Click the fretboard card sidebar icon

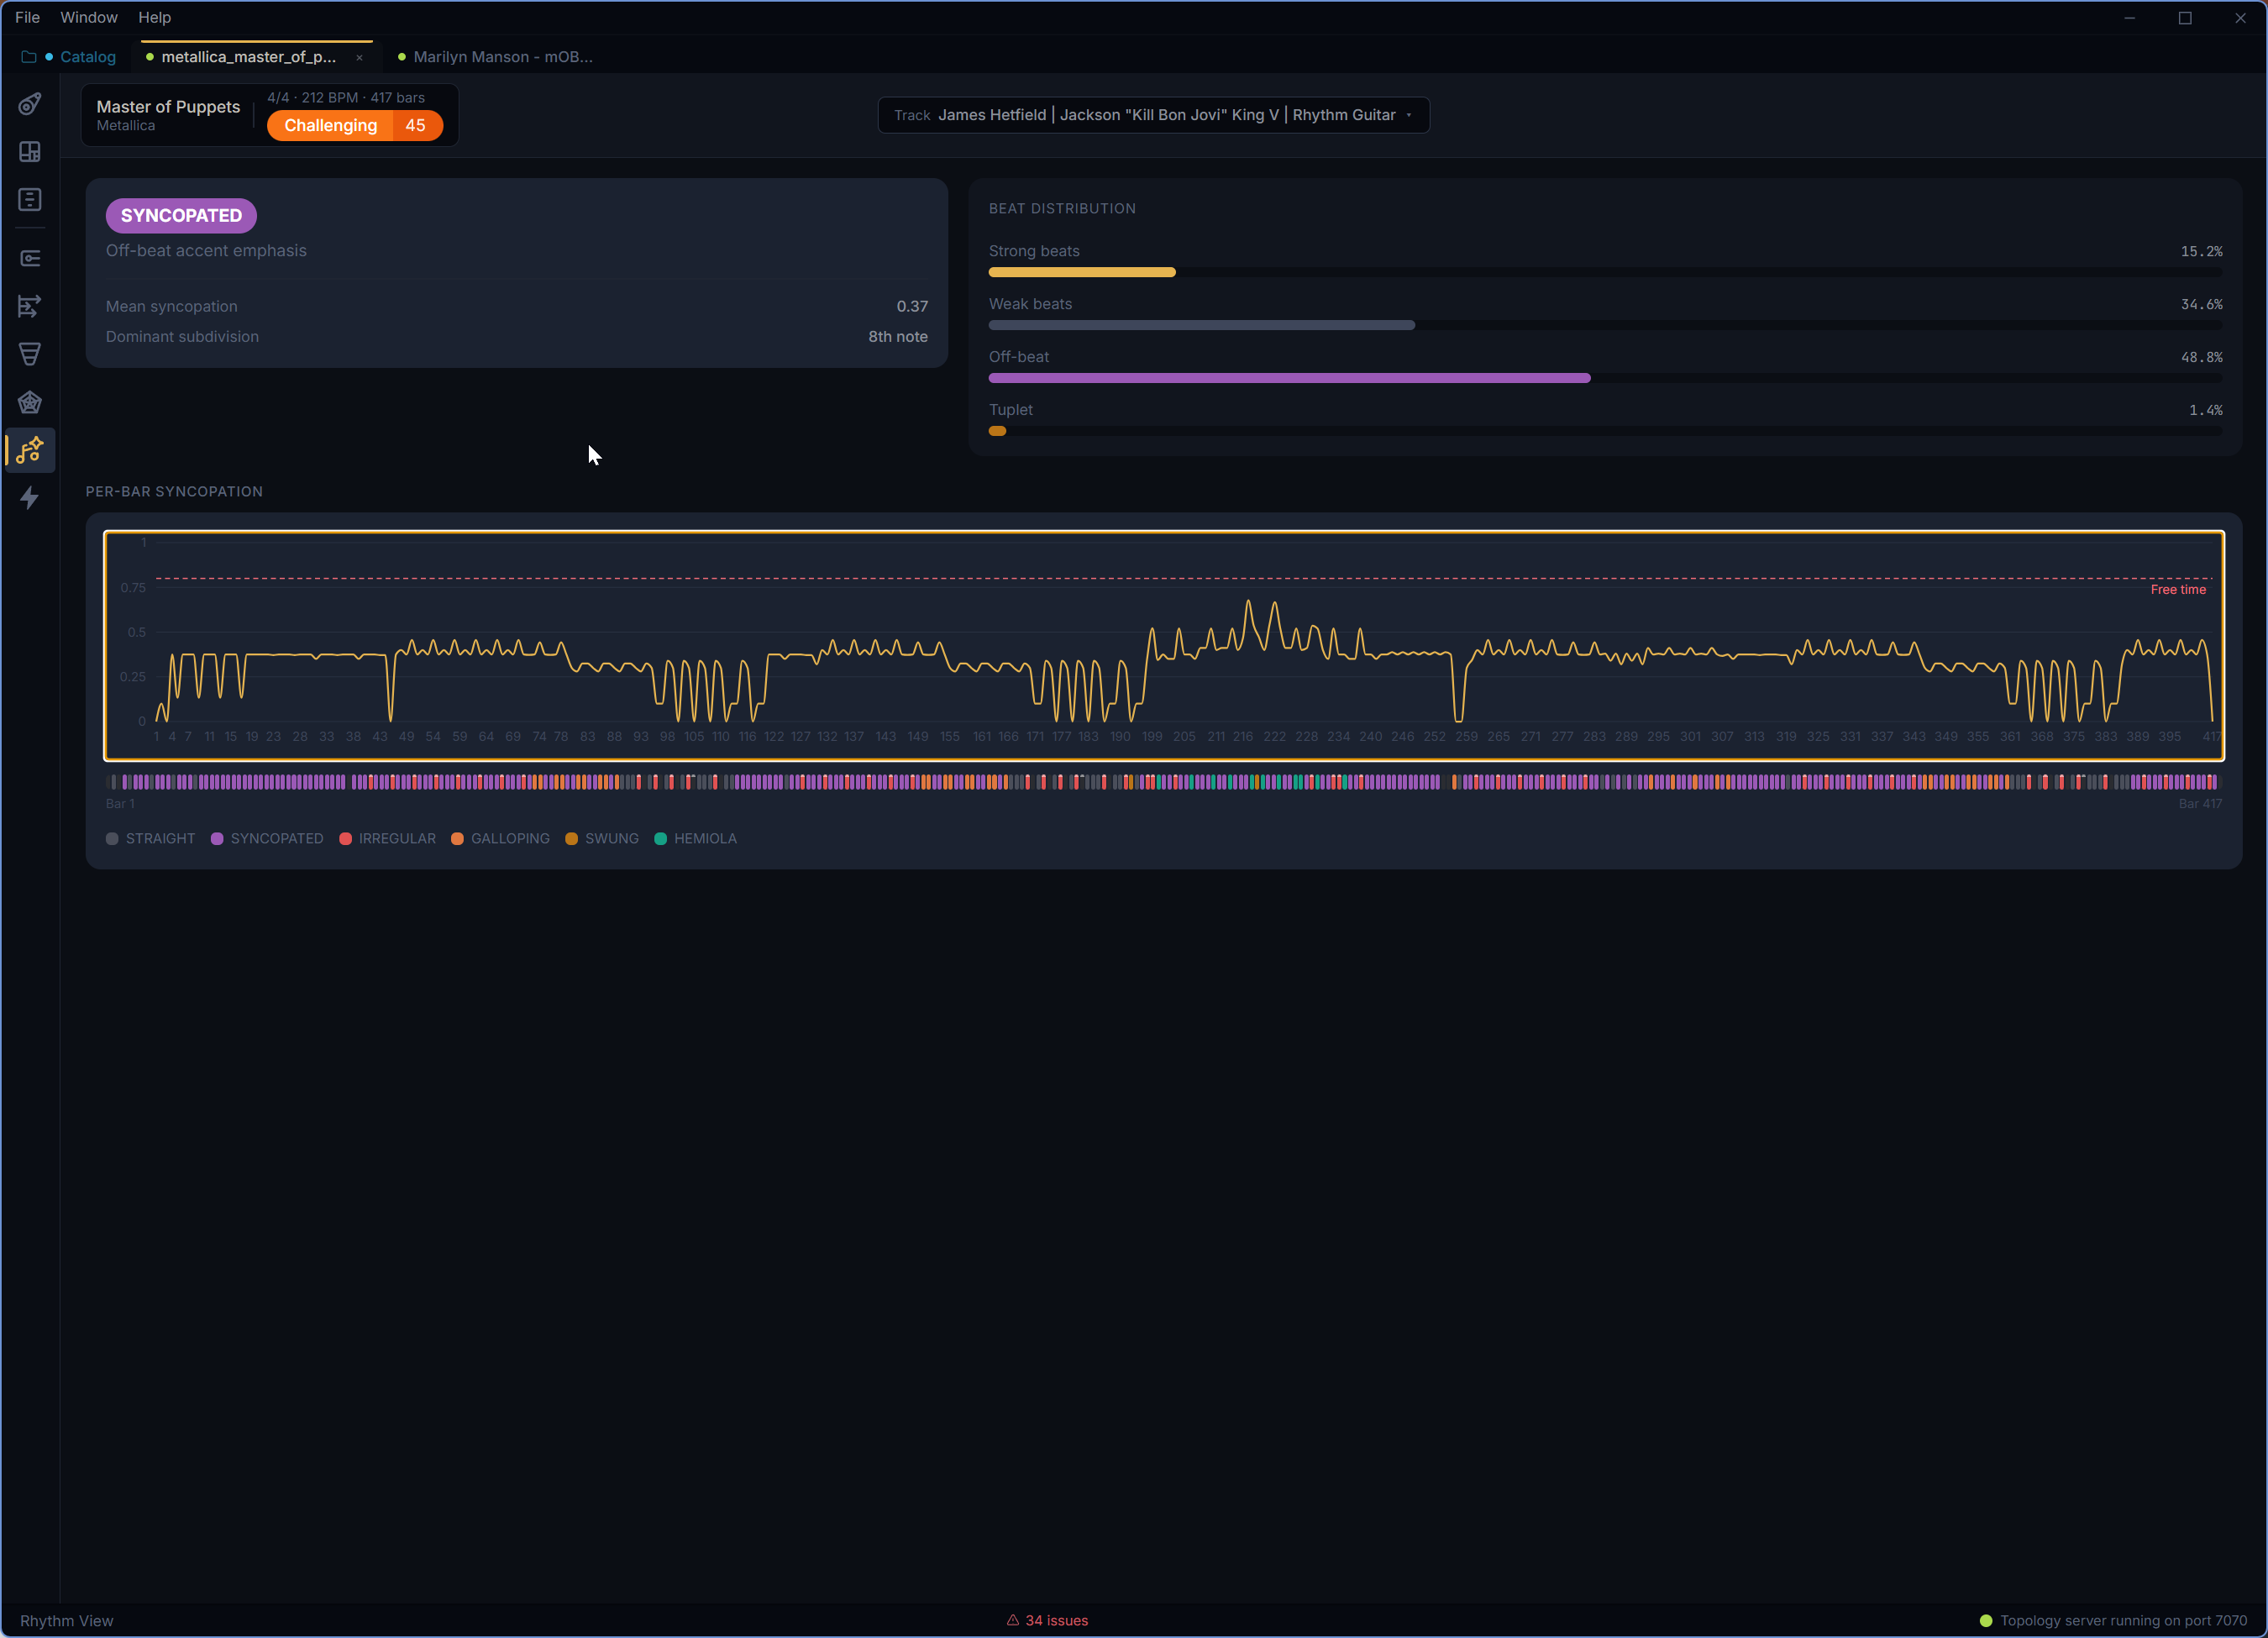[x=30, y=258]
